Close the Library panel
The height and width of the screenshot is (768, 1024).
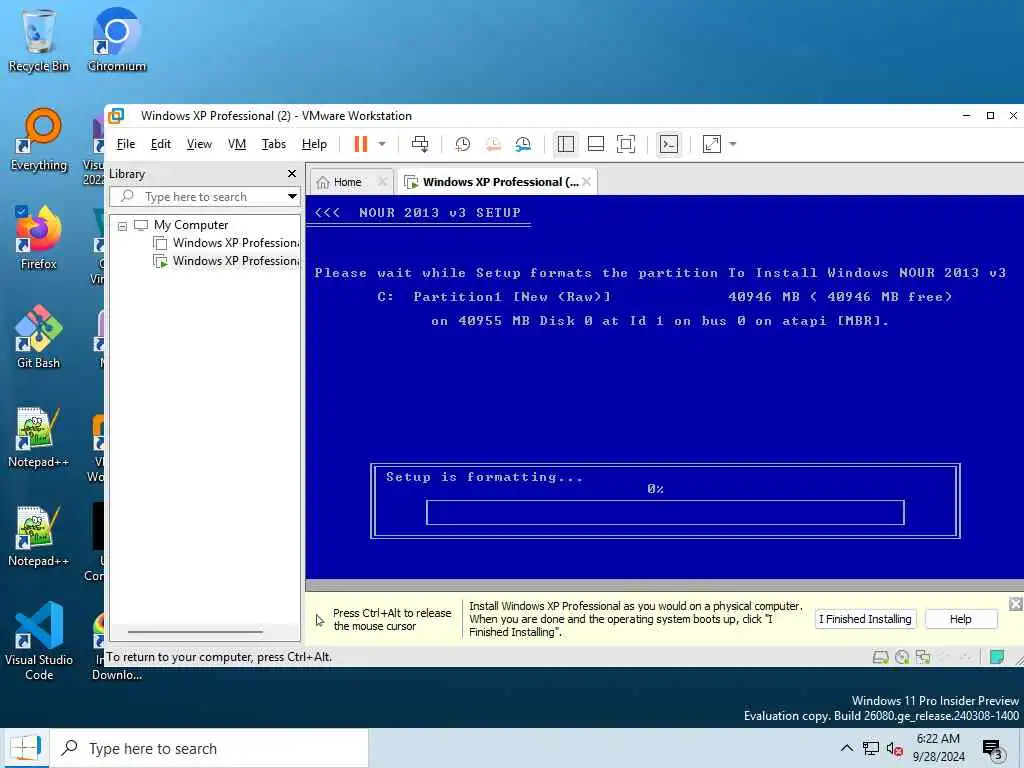(x=292, y=173)
